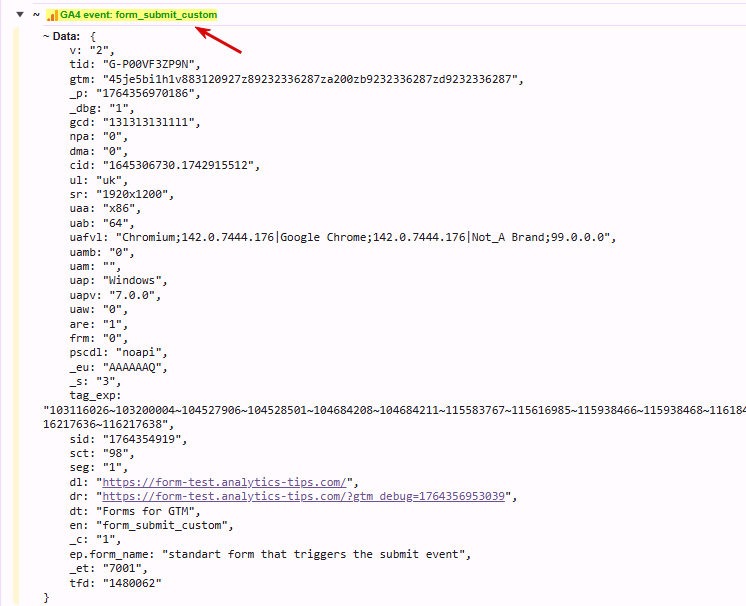Click the tilde marker beside the GA4 icon
Viewport: 746px width, 606px height.
[x=36, y=15]
